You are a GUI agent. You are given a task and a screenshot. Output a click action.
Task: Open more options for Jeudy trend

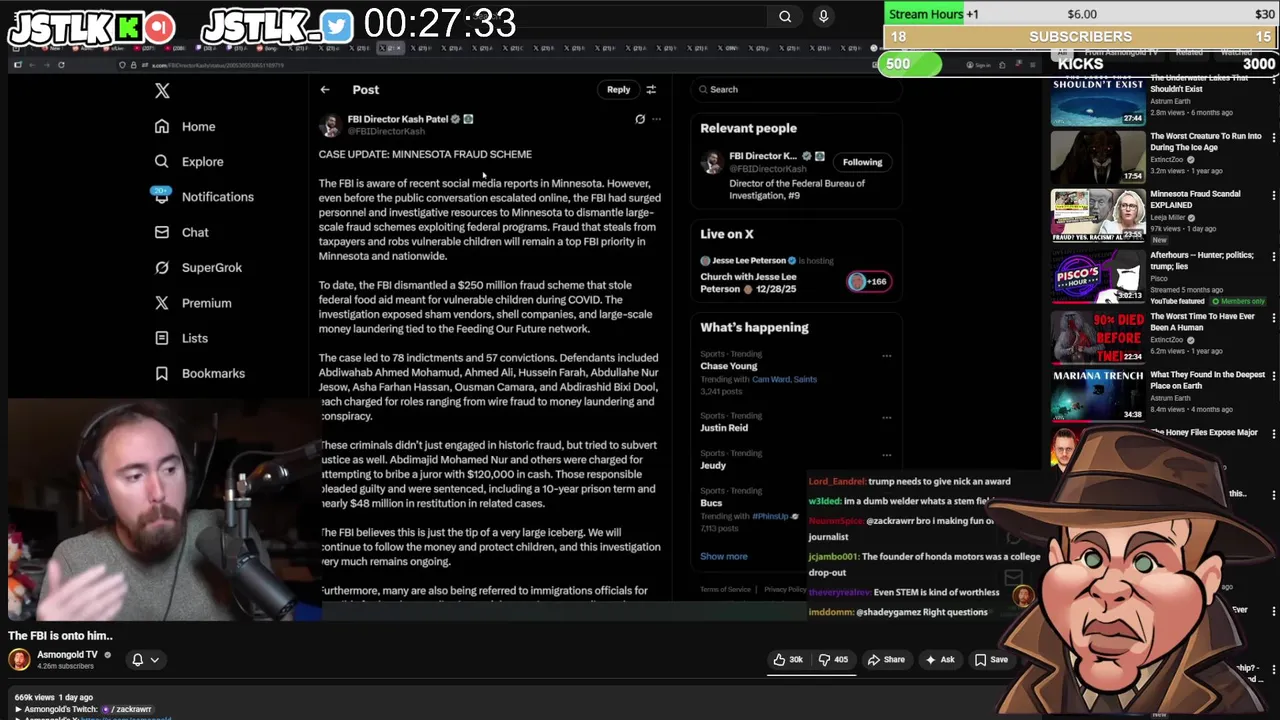886,455
